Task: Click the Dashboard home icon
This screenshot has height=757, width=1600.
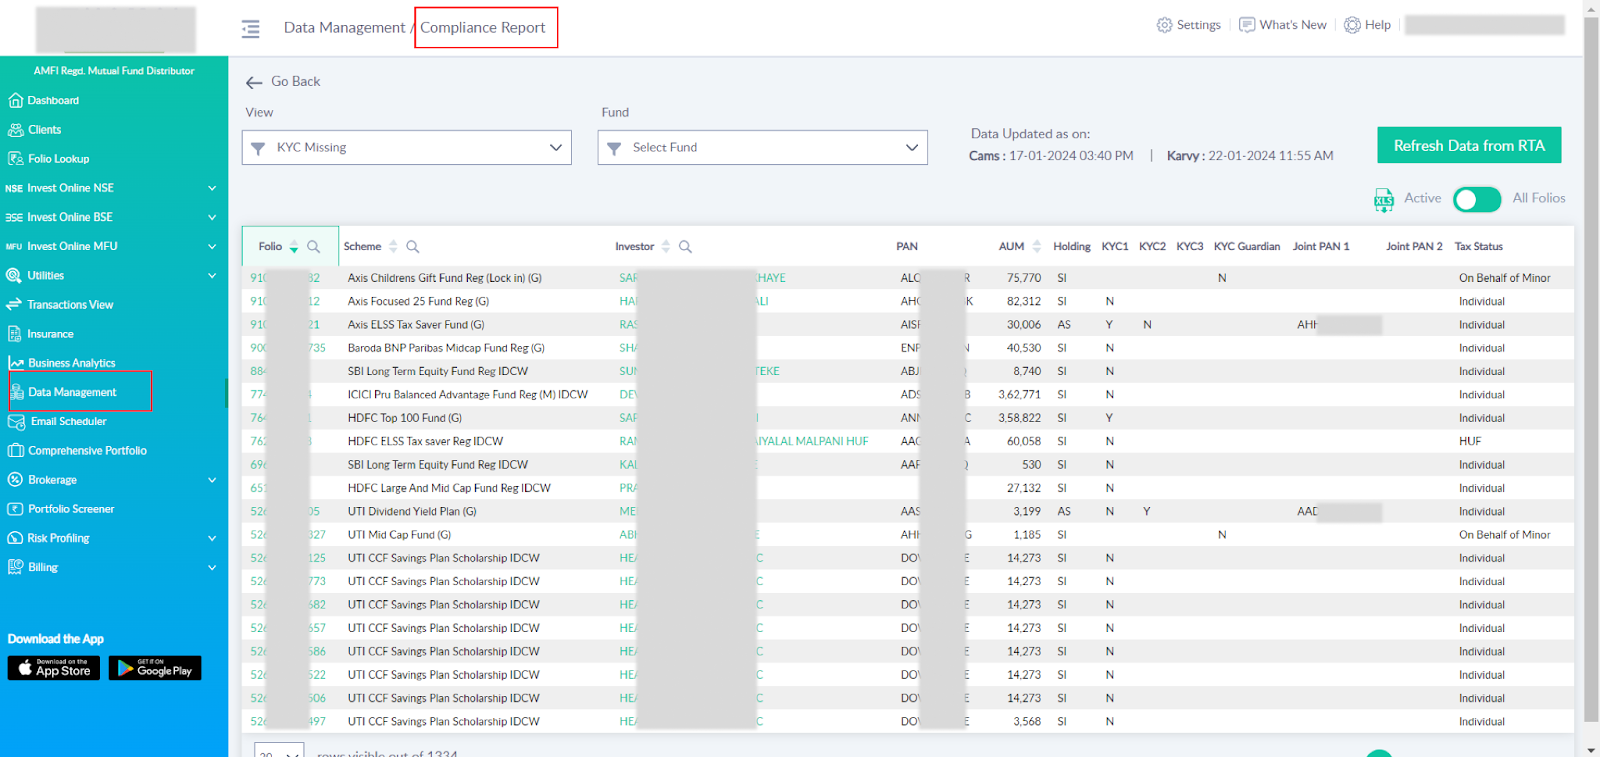Action: click(15, 100)
